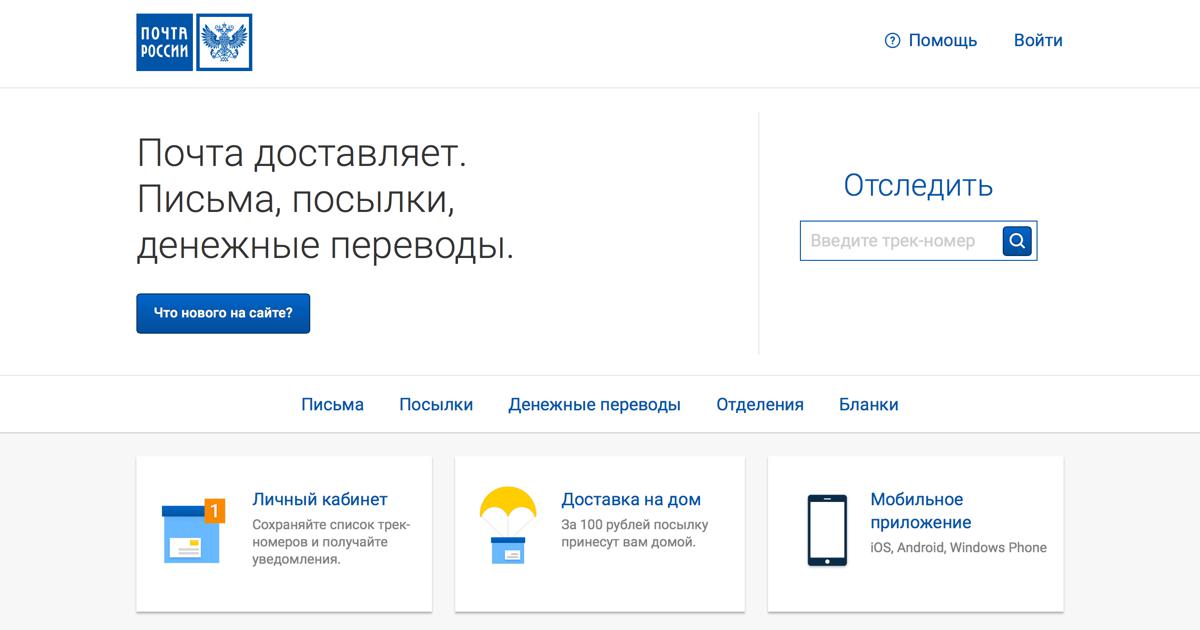Open the Письма section

pyautogui.click(x=333, y=405)
